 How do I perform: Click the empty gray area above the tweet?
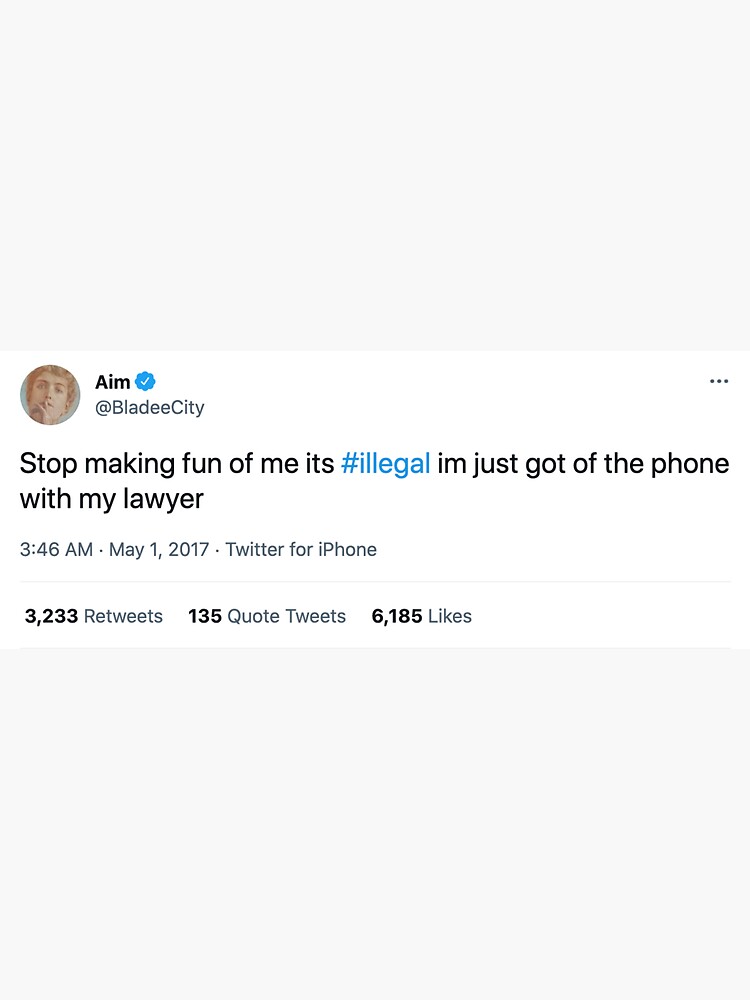coord(375,175)
